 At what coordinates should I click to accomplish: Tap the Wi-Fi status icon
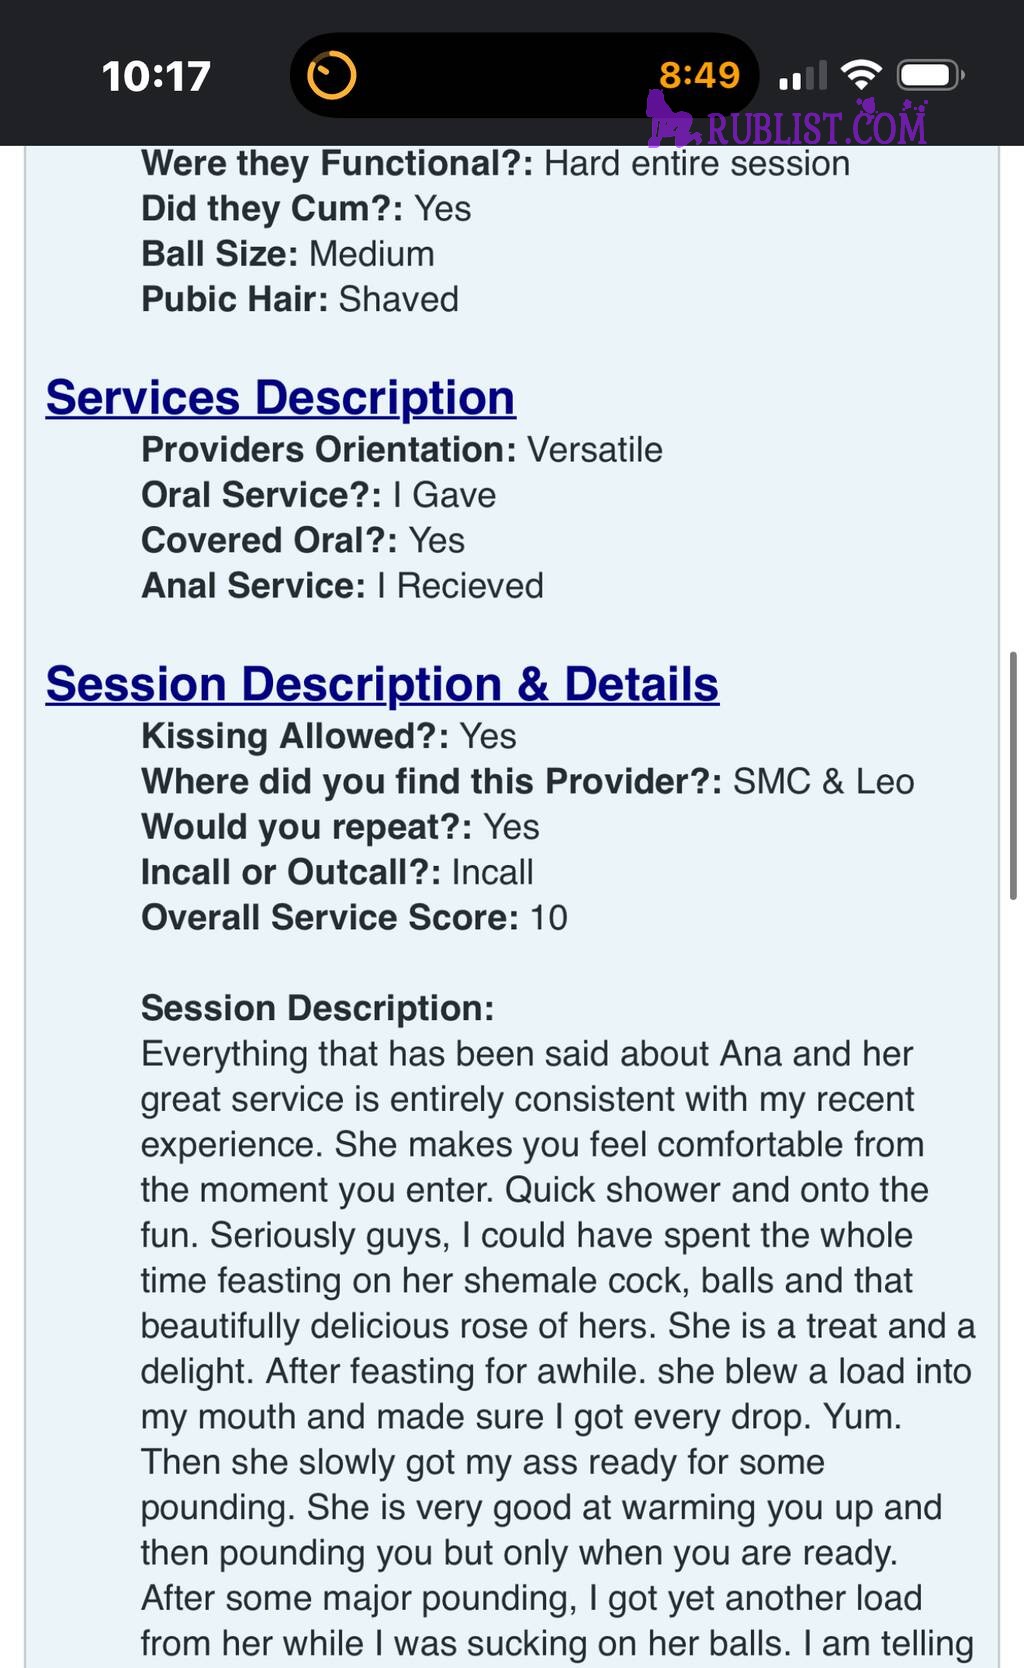point(861,75)
